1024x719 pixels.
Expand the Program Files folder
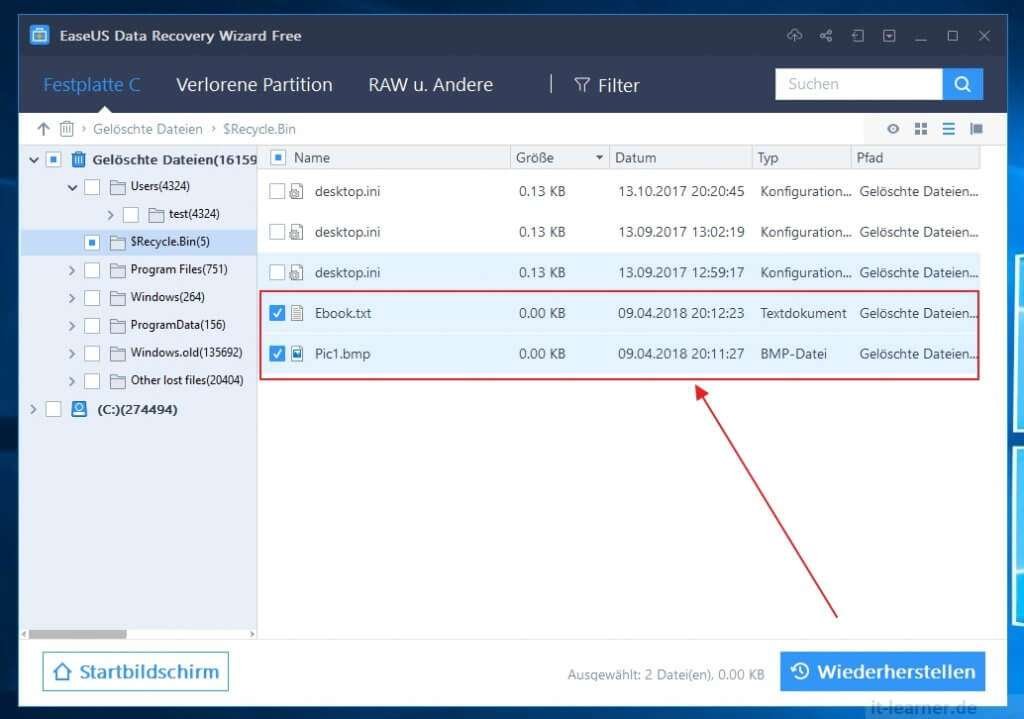click(70, 269)
